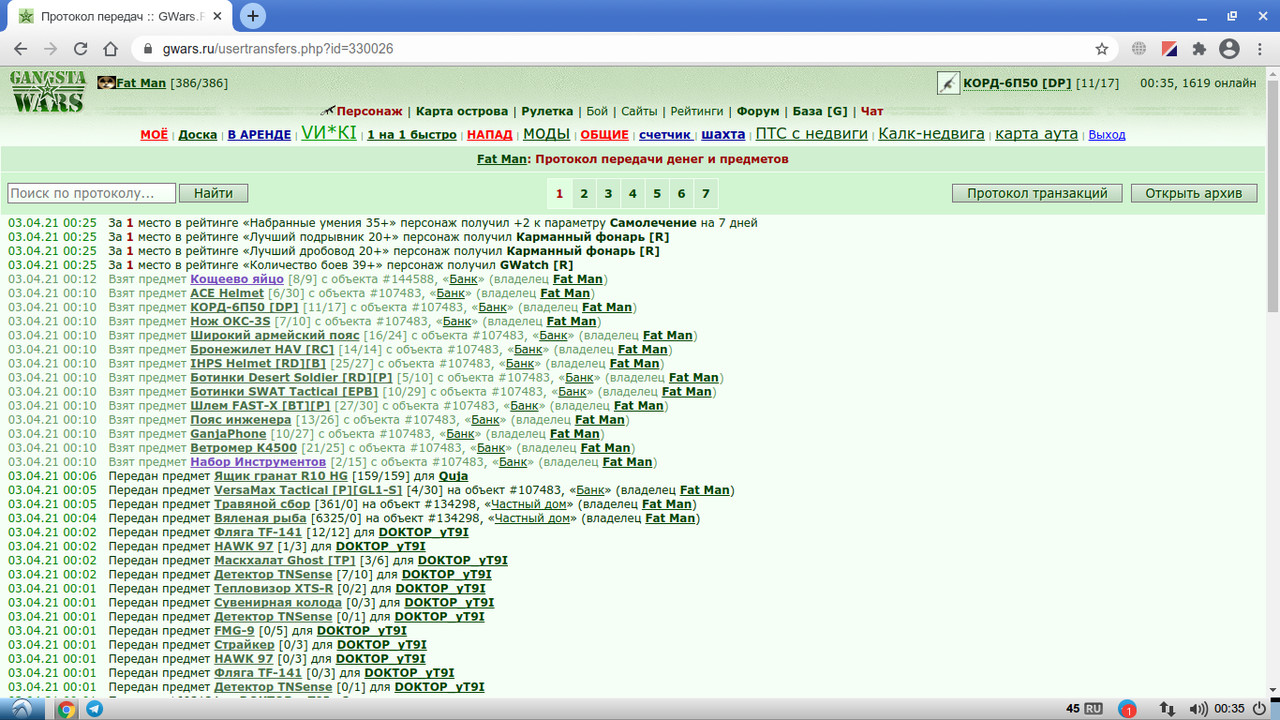Open the home page button

pyautogui.click(x=111, y=48)
